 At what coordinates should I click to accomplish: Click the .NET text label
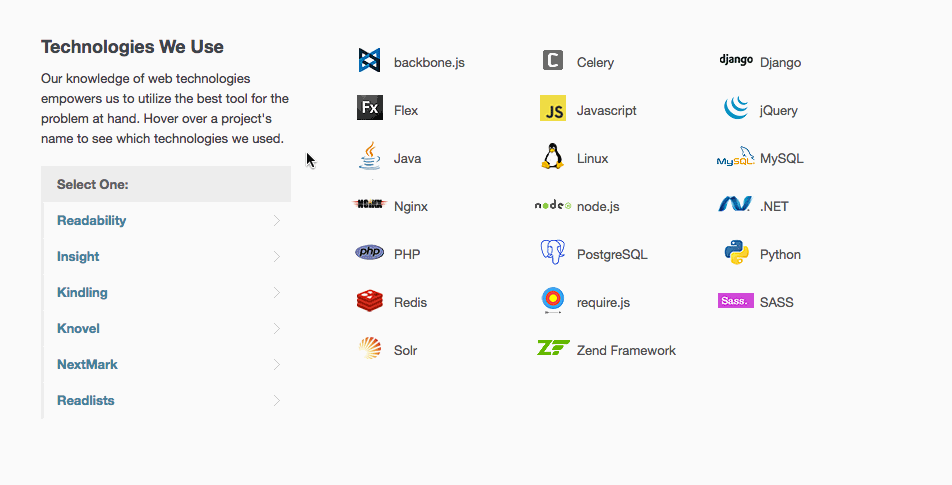[774, 206]
